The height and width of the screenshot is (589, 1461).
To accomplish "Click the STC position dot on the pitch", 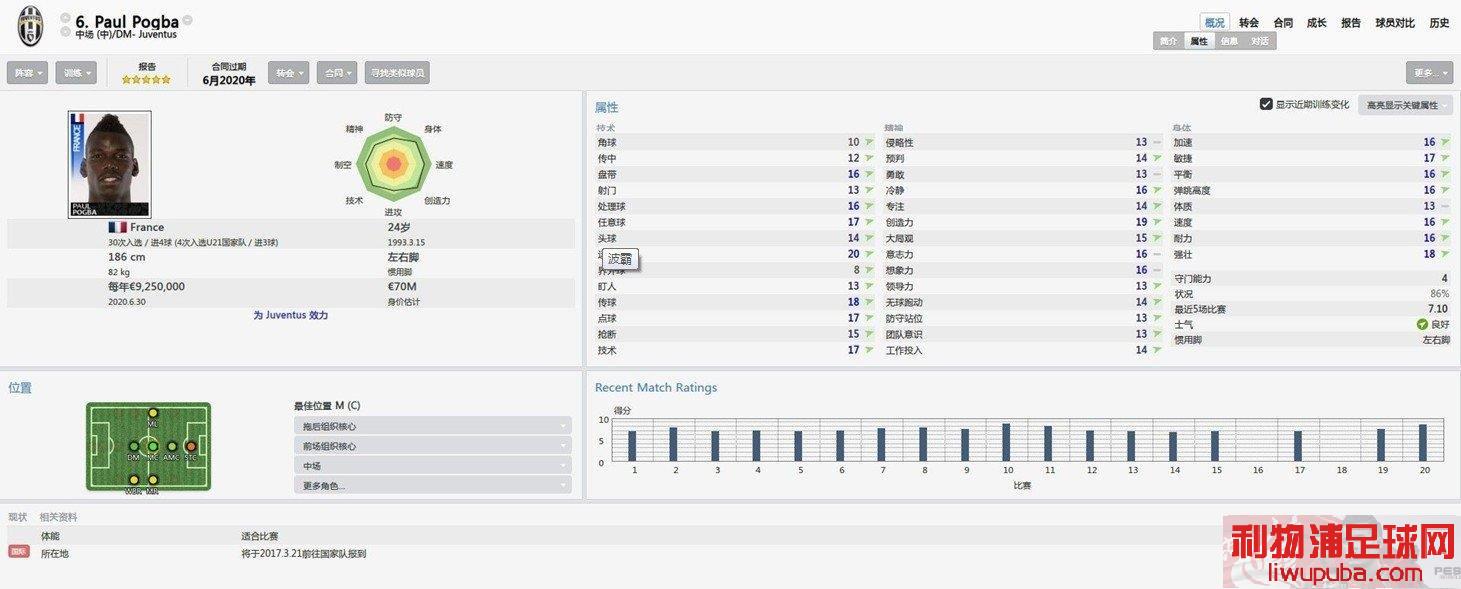I will [x=190, y=446].
